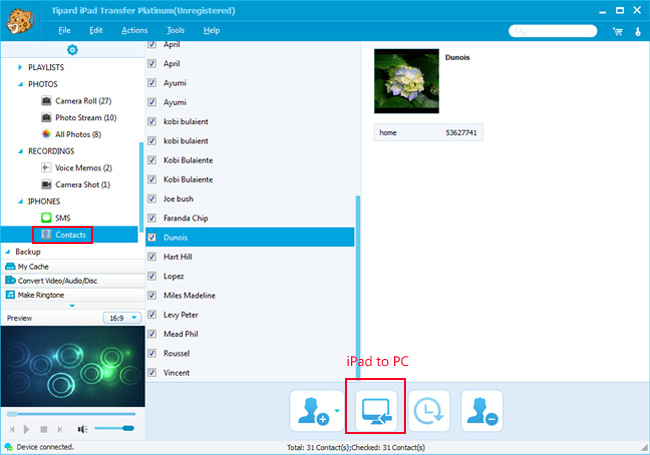Viewport: 650px width, 455px height.
Task: Click the play button in preview
Action: pos(27,429)
